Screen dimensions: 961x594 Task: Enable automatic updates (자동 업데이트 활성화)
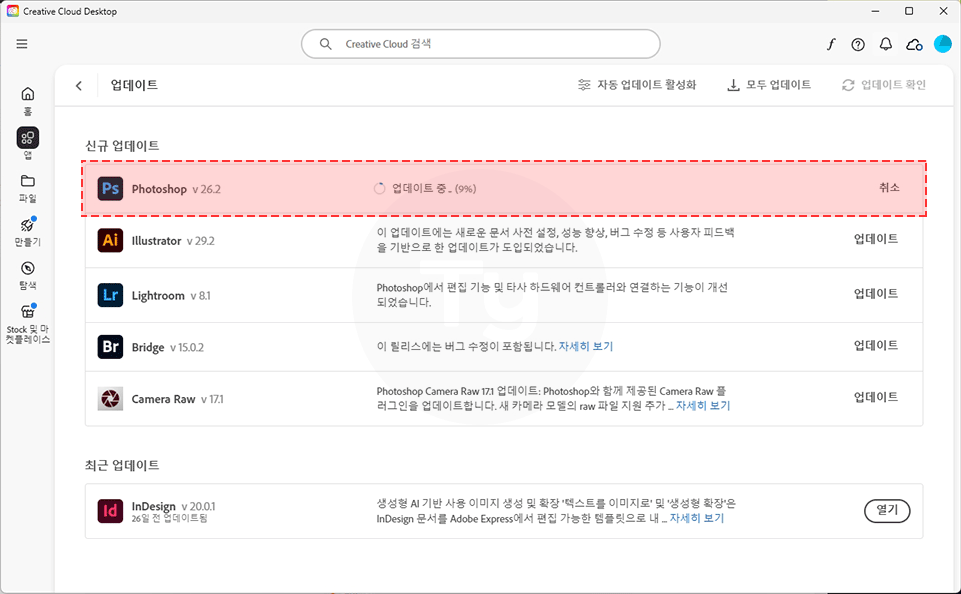point(637,85)
